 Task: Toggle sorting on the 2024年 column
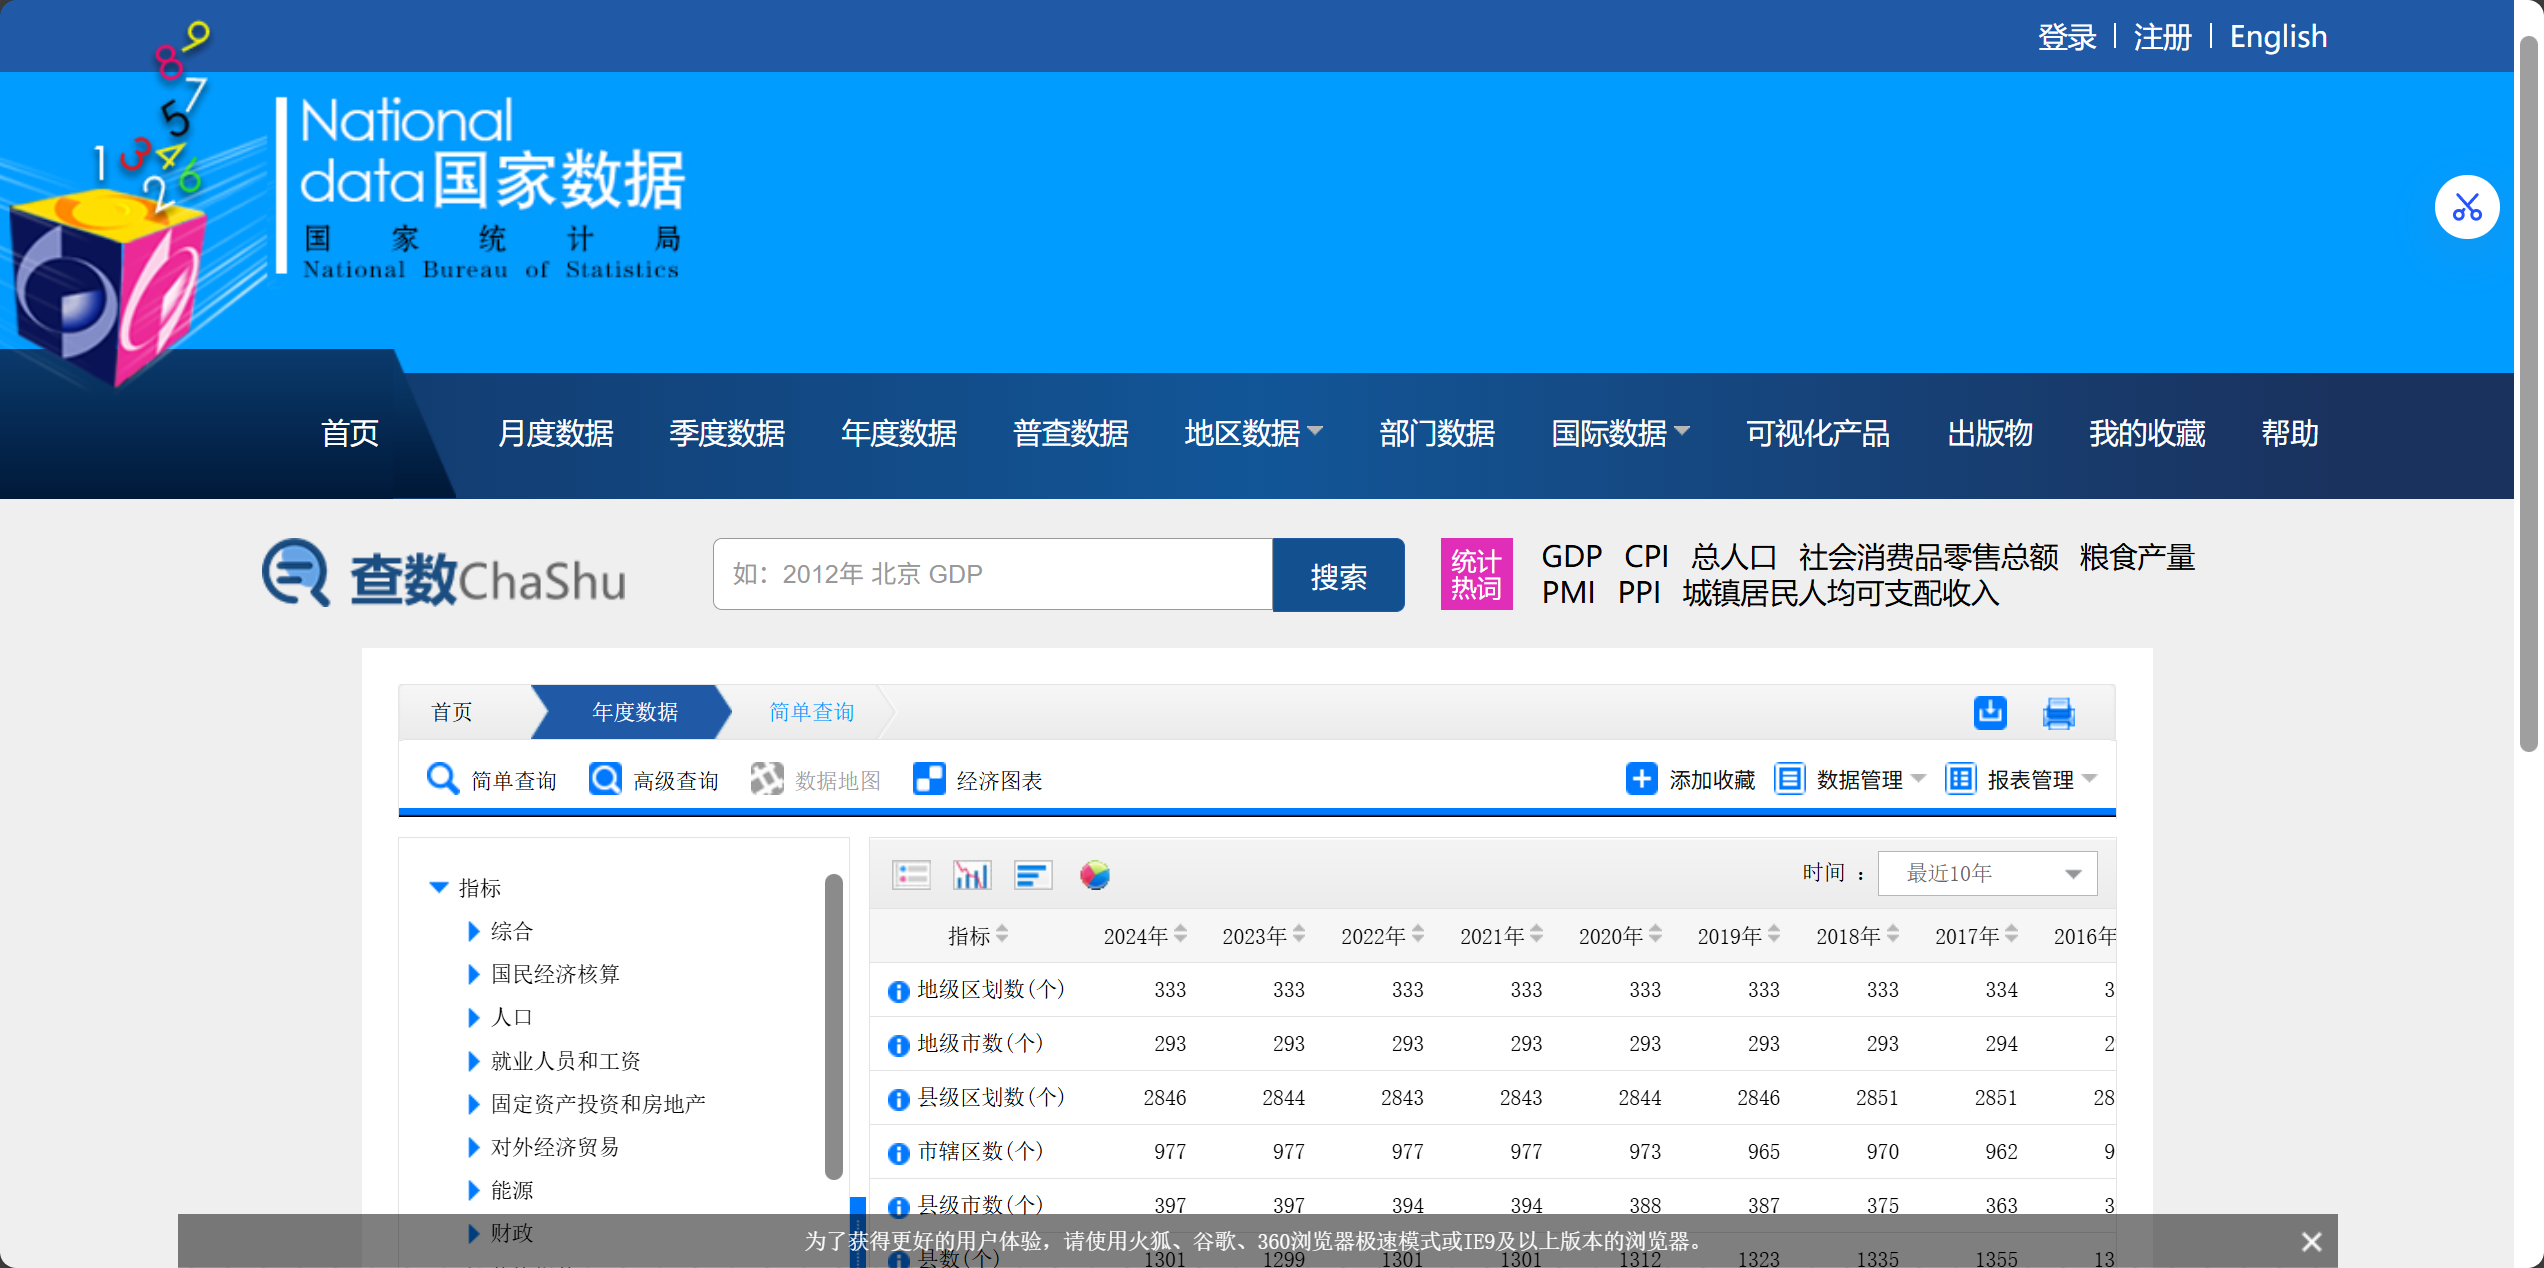tap(1180, 935)
